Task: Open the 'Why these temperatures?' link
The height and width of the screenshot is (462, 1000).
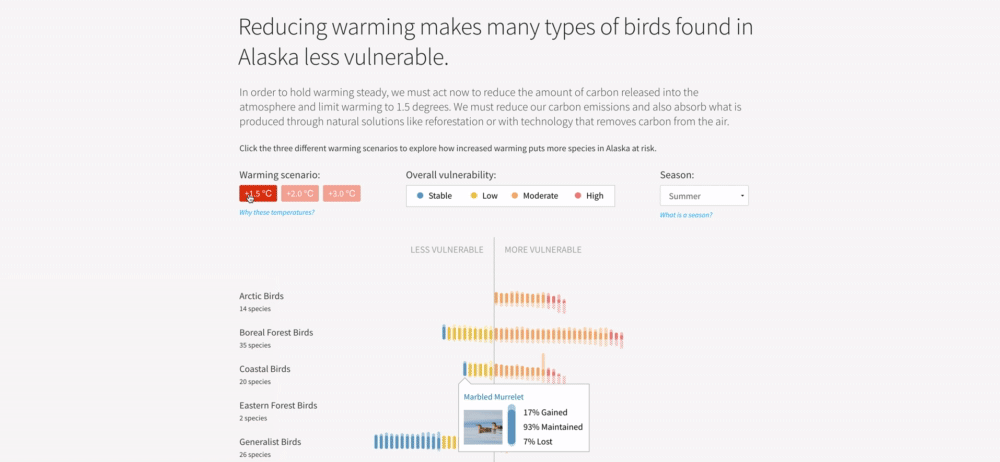Action: [277, 213]
